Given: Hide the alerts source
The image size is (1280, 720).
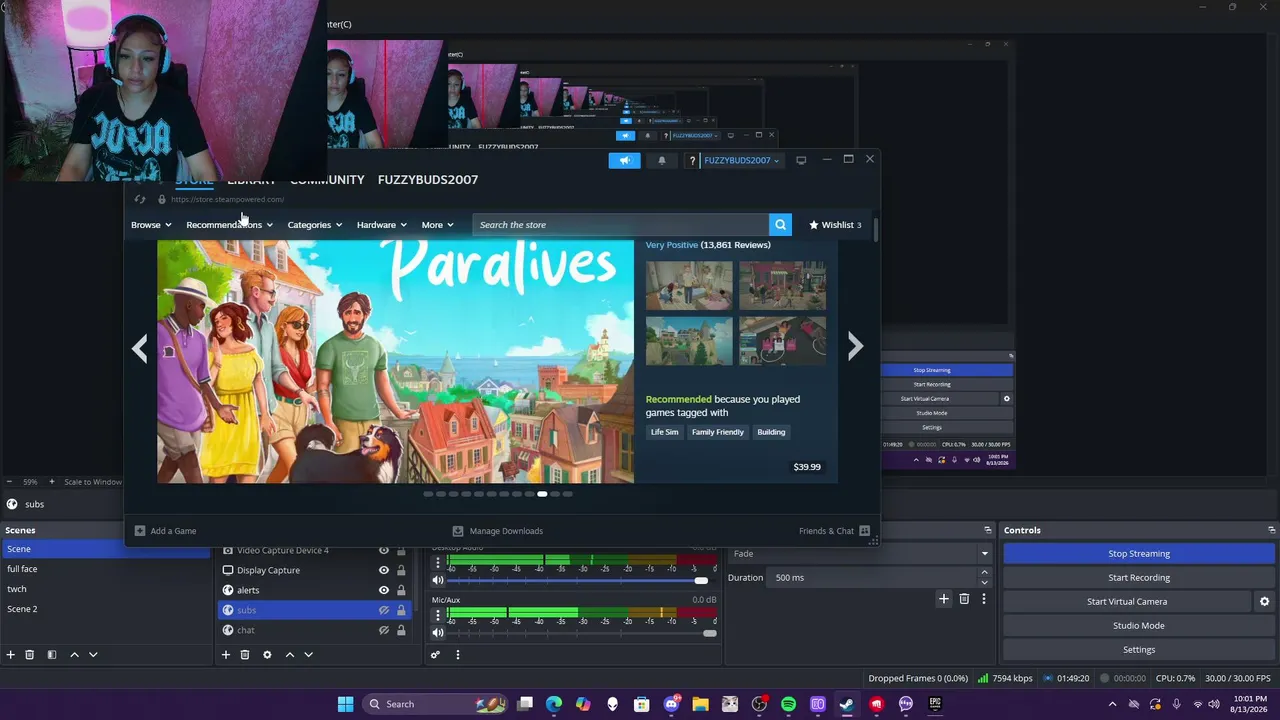Looking at the screenshot, I should point(383,591).
